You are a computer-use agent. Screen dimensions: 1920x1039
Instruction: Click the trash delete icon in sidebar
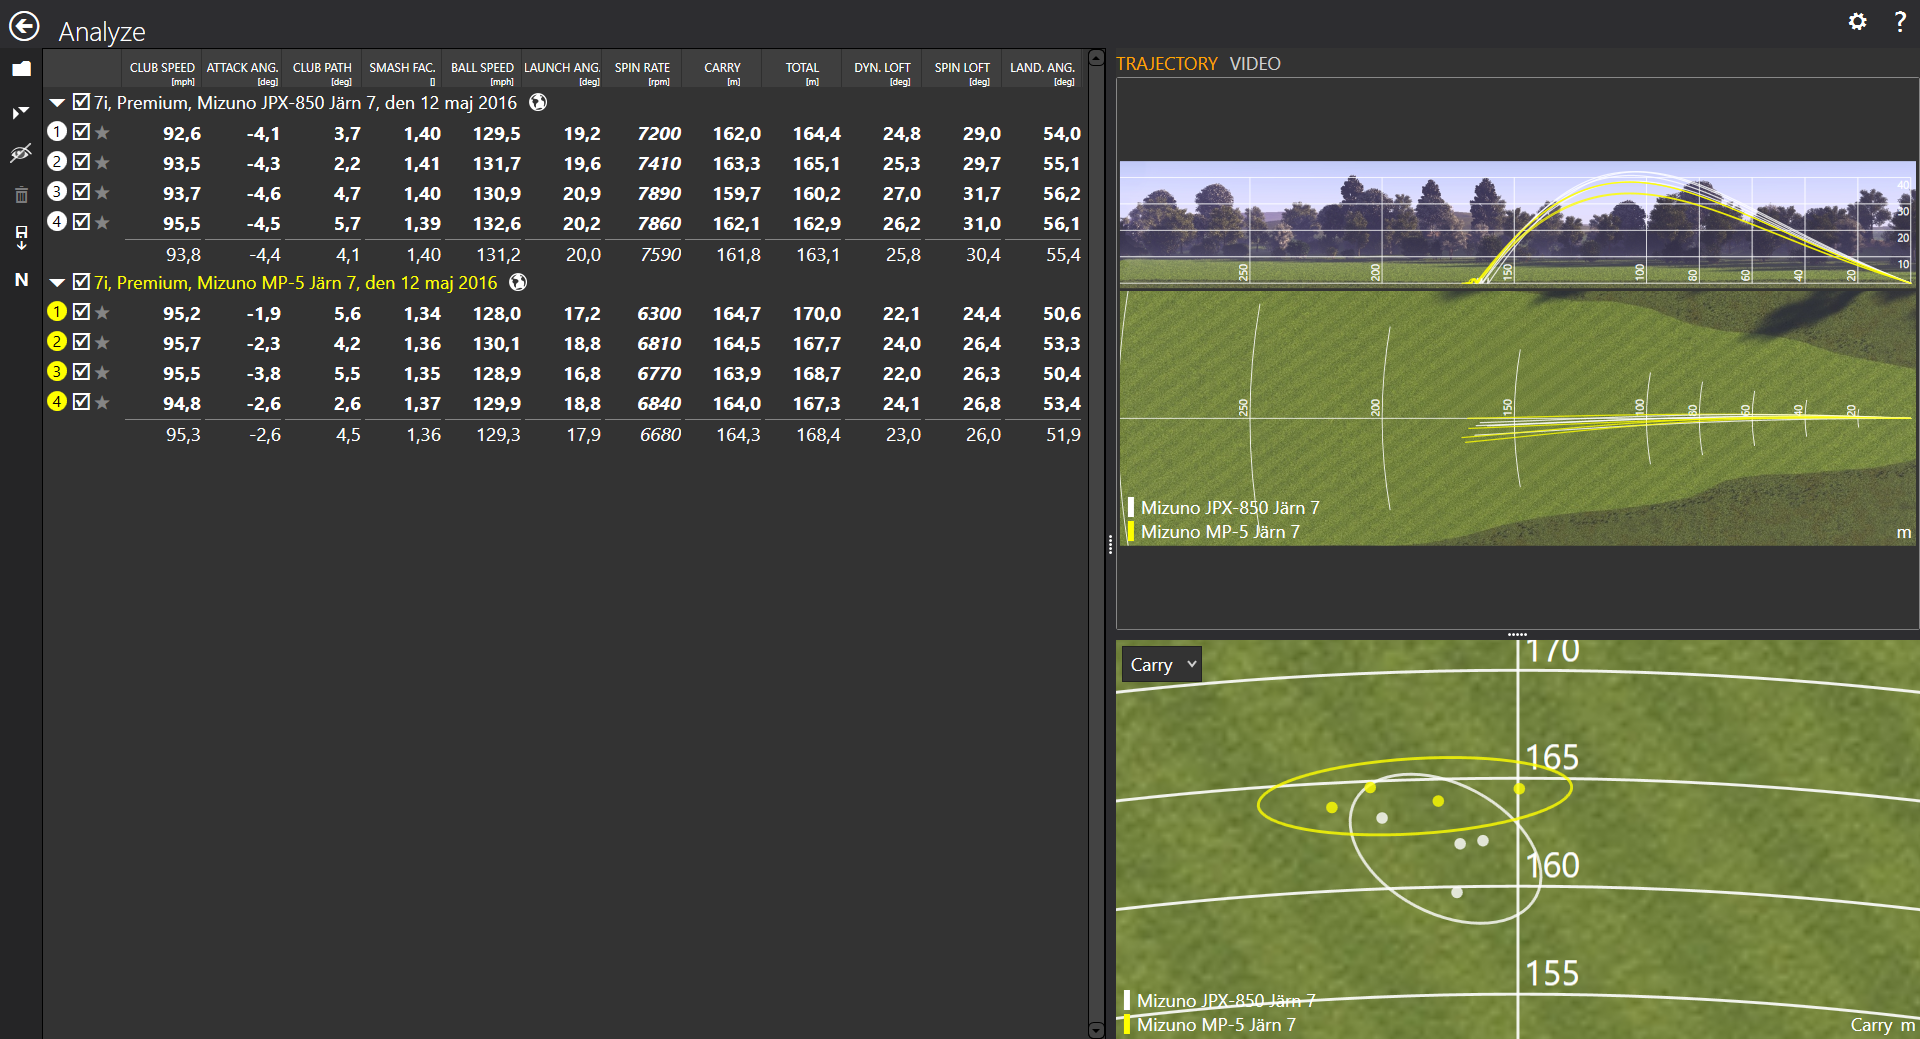21,195
